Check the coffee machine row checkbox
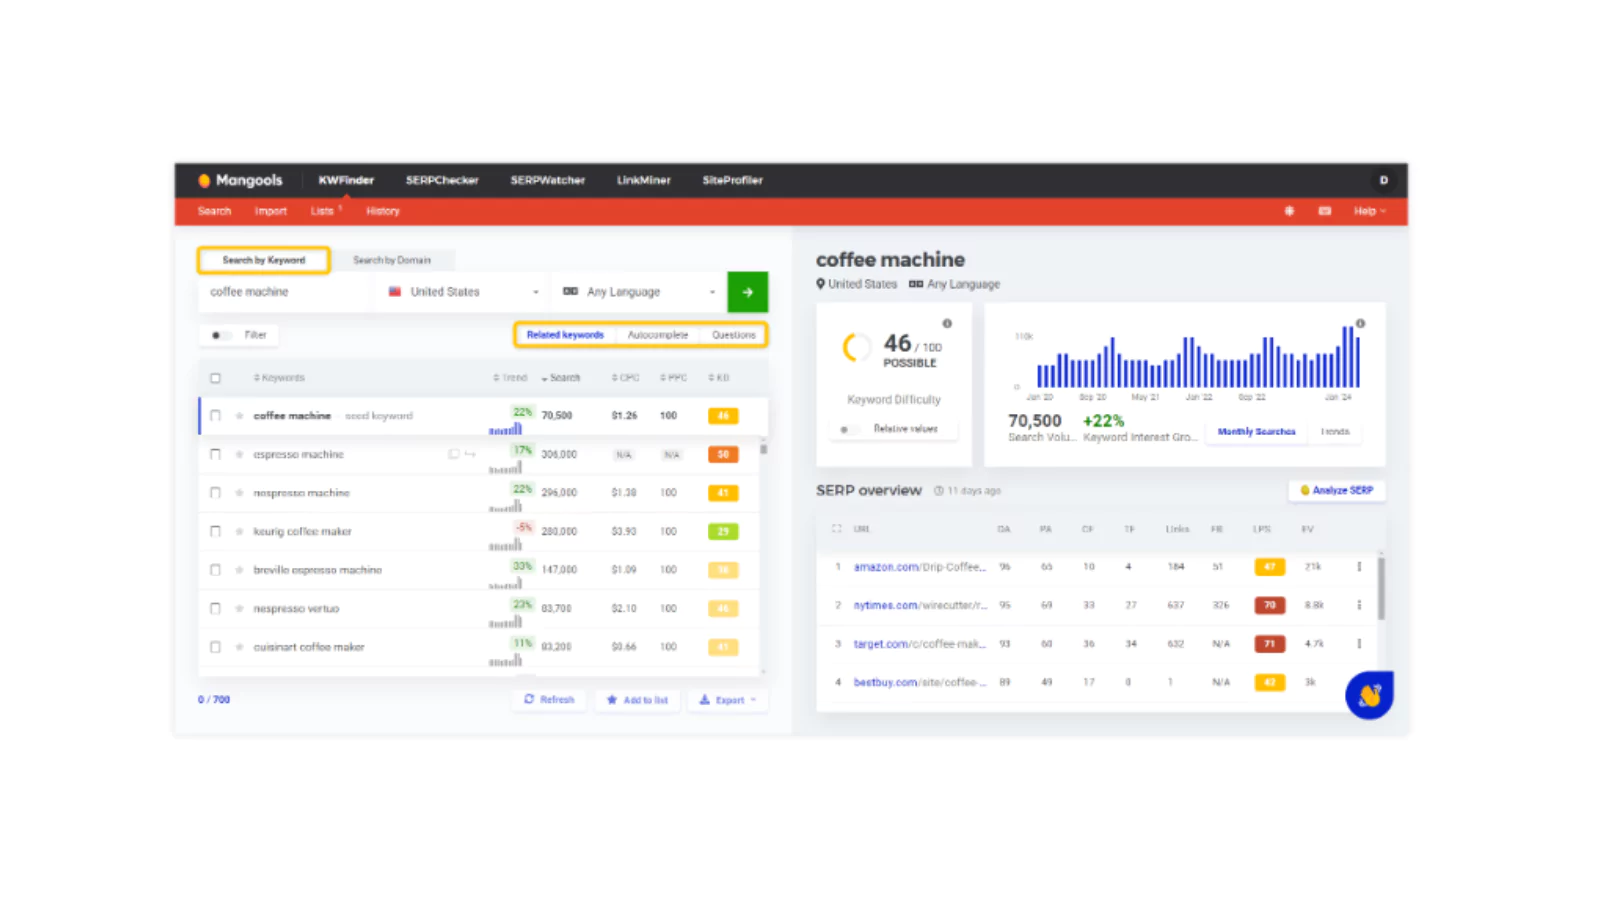 click(215, 416)
